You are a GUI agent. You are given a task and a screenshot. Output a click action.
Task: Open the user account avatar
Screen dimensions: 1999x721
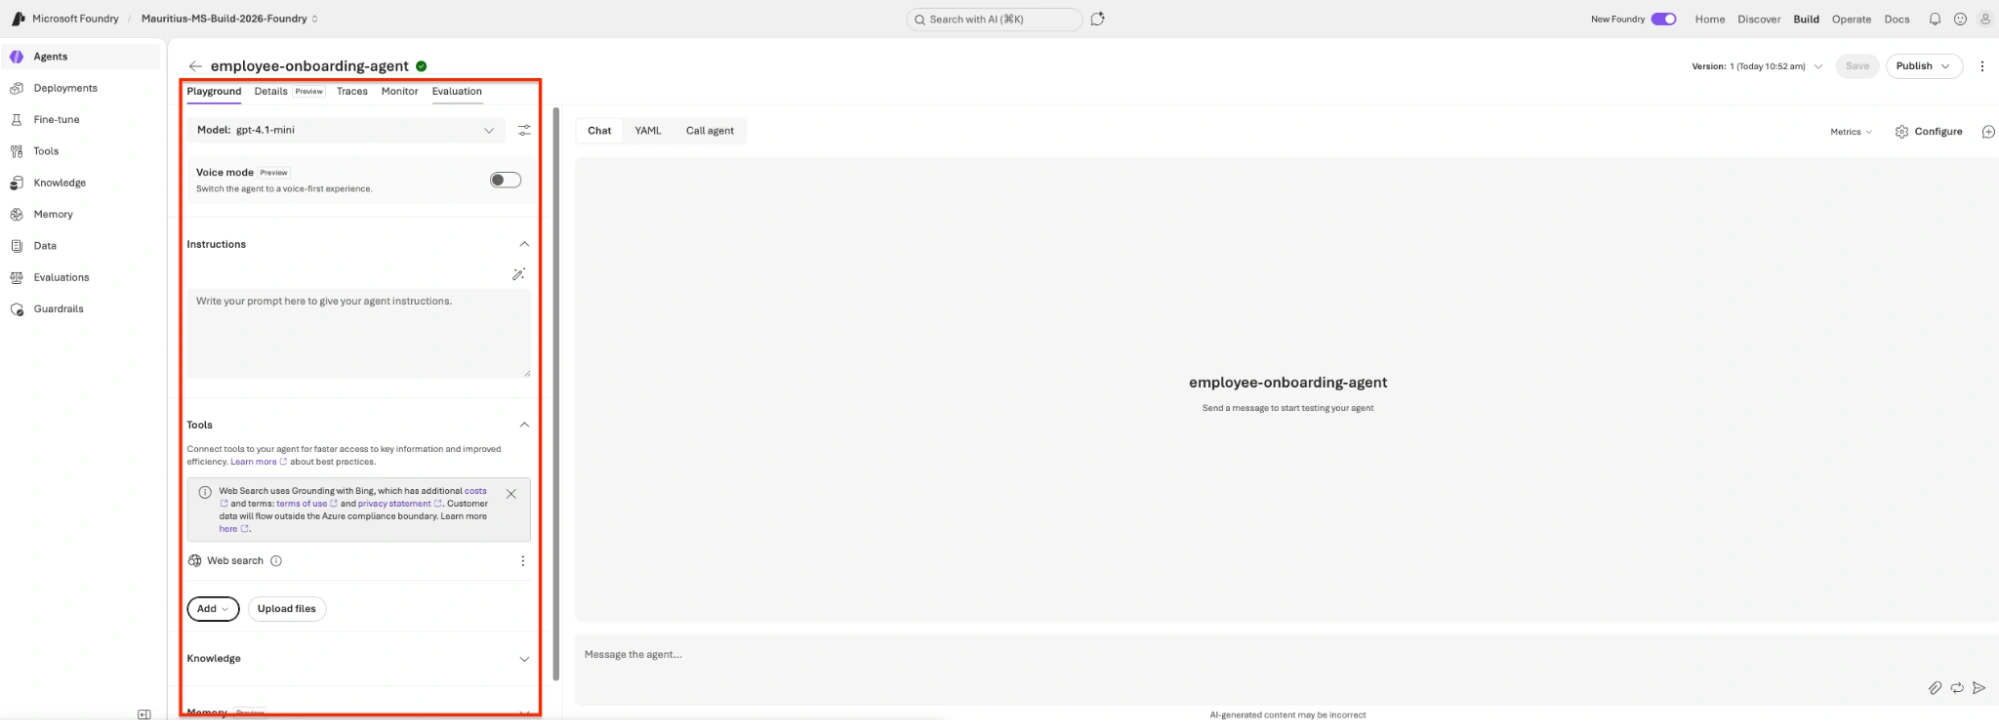point(1985,19)
